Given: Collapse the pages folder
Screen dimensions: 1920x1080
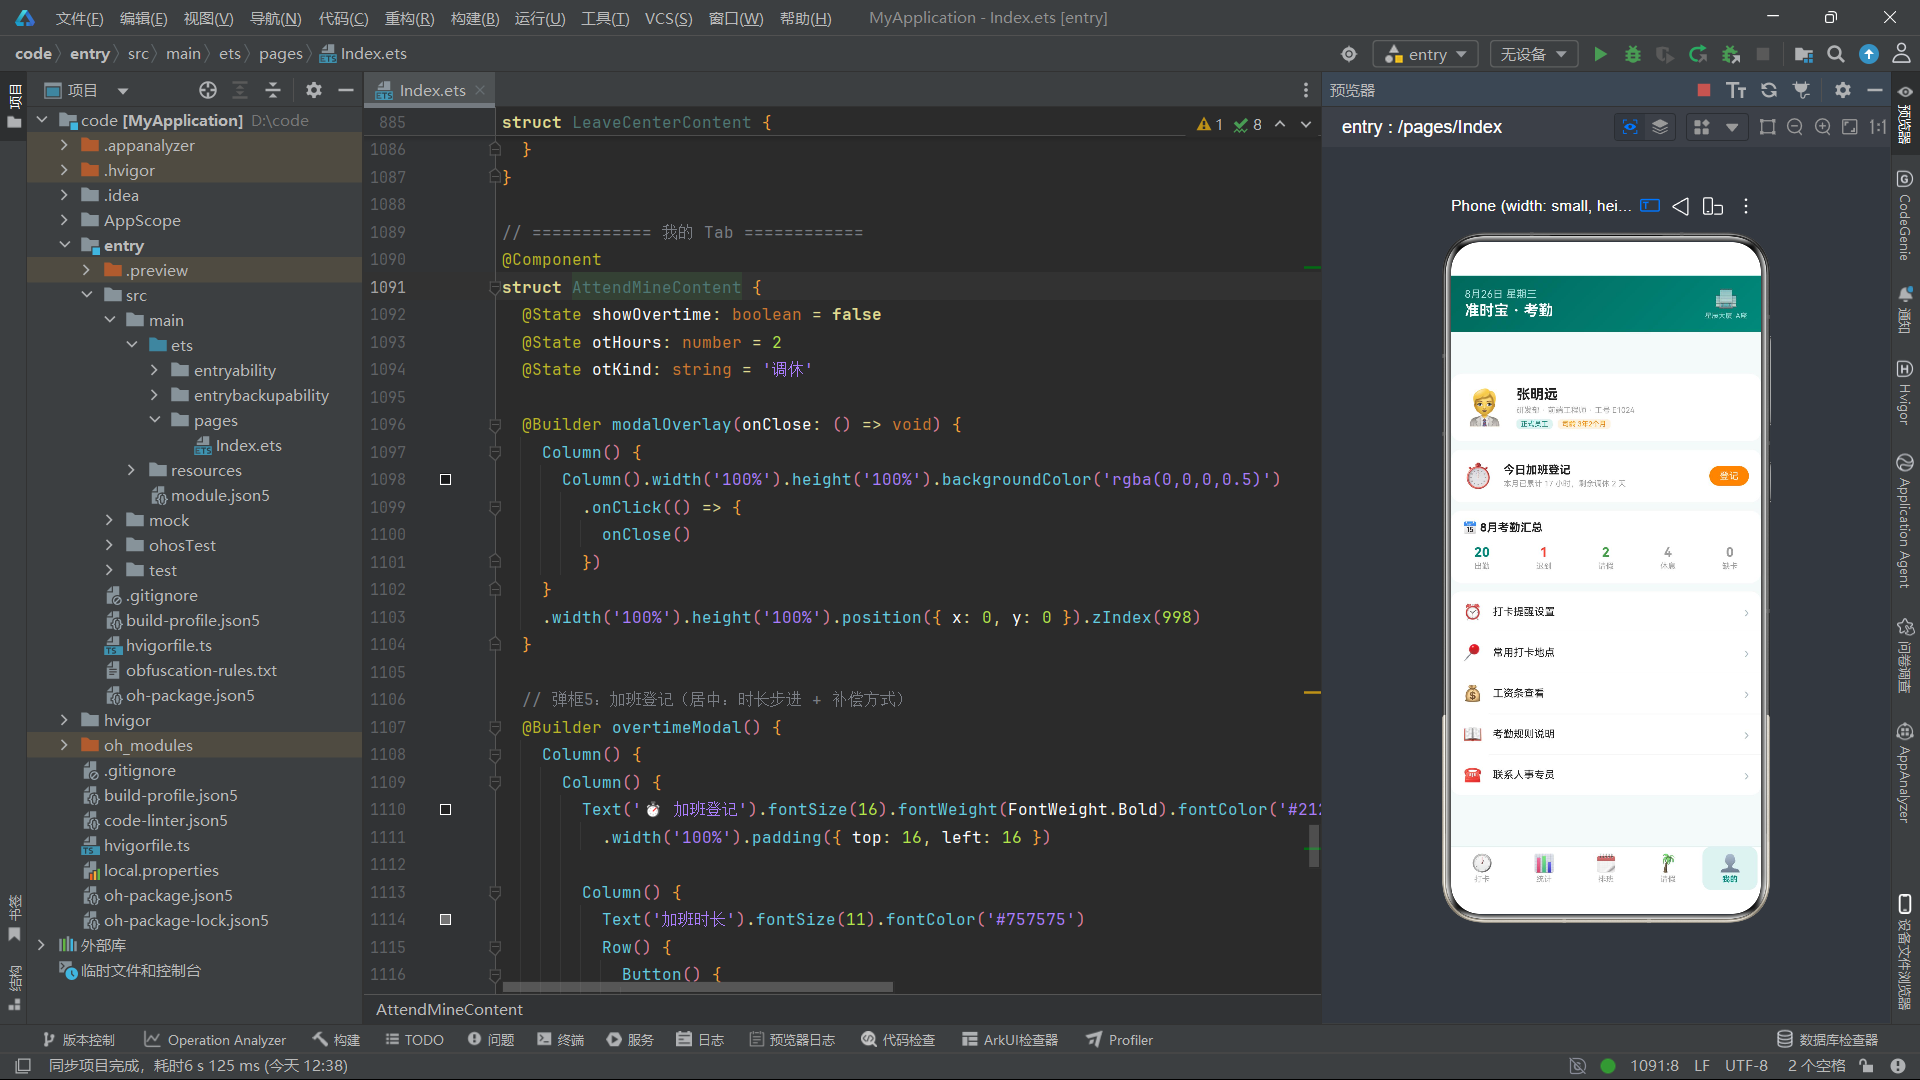Looking at the screenshot, I should click(x=154, y=420).
